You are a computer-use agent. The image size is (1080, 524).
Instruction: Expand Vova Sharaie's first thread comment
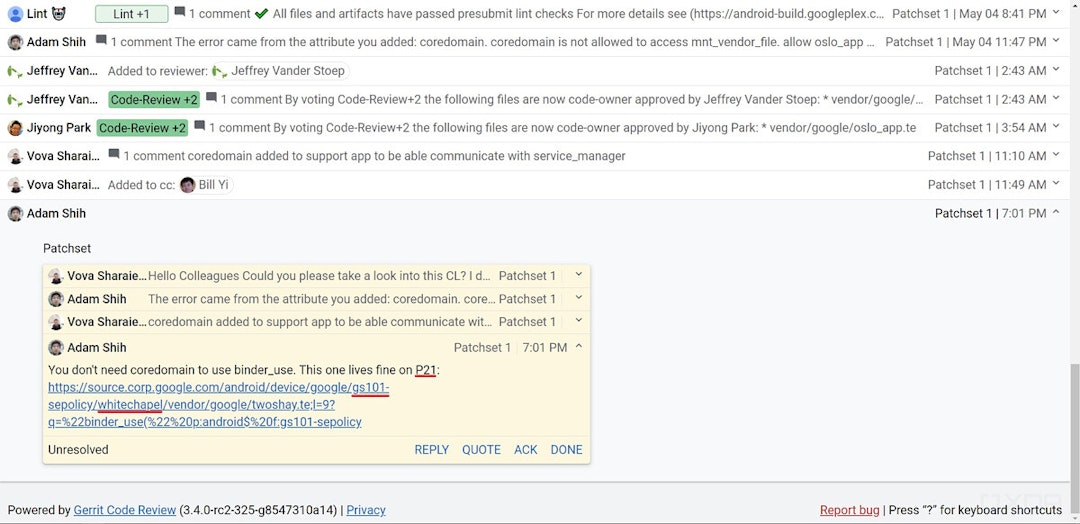578,275
